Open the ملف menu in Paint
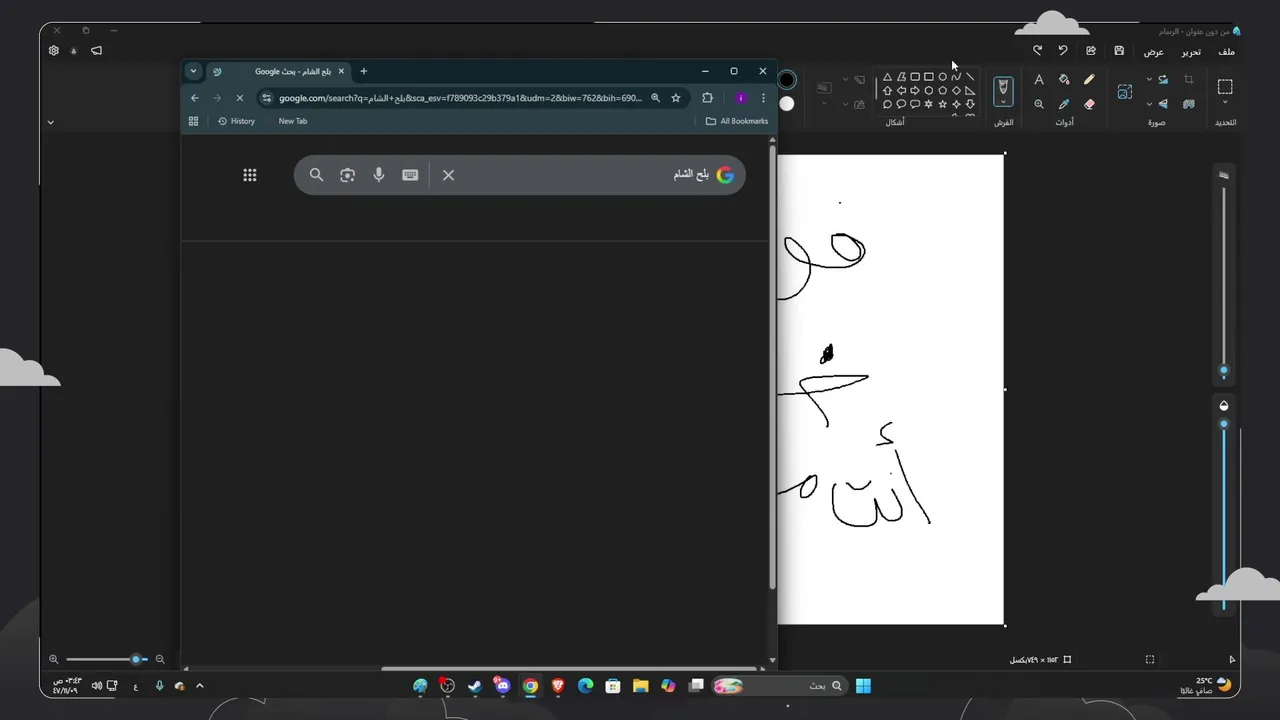Viewport: 1280px width, 720px height. coord(1227,52)
